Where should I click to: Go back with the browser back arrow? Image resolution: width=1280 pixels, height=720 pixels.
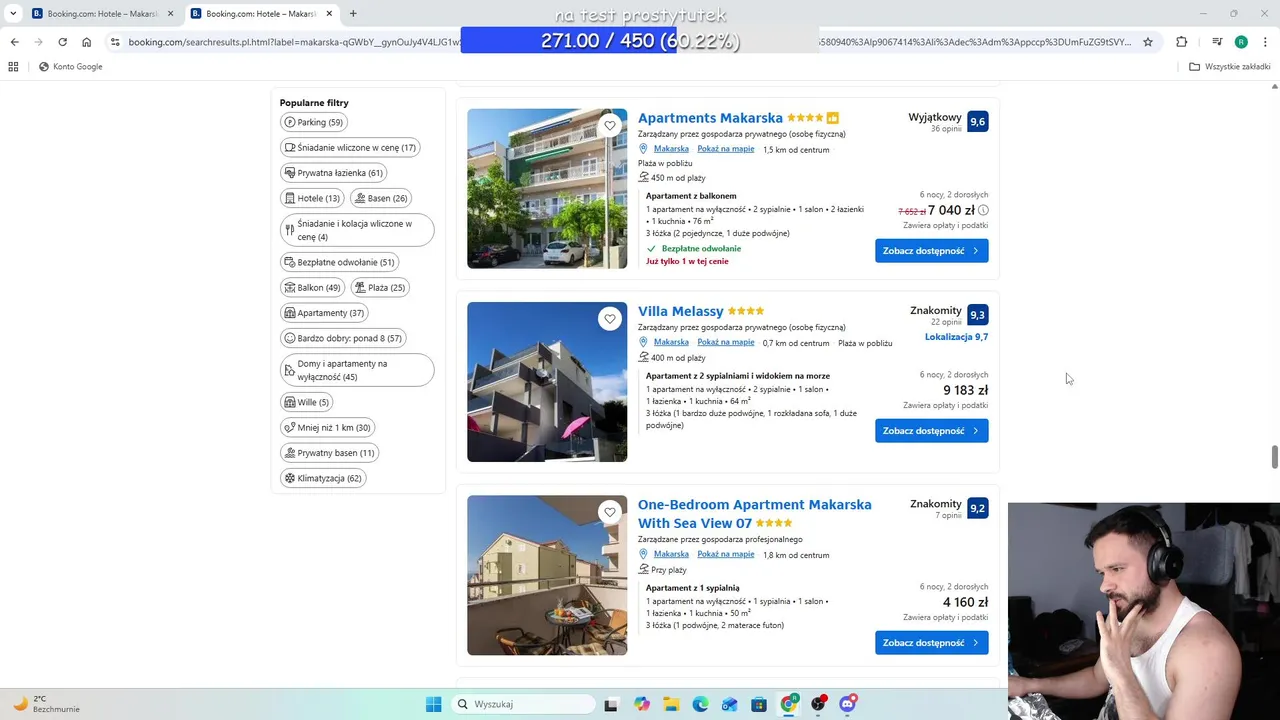[x=14, y=42]
